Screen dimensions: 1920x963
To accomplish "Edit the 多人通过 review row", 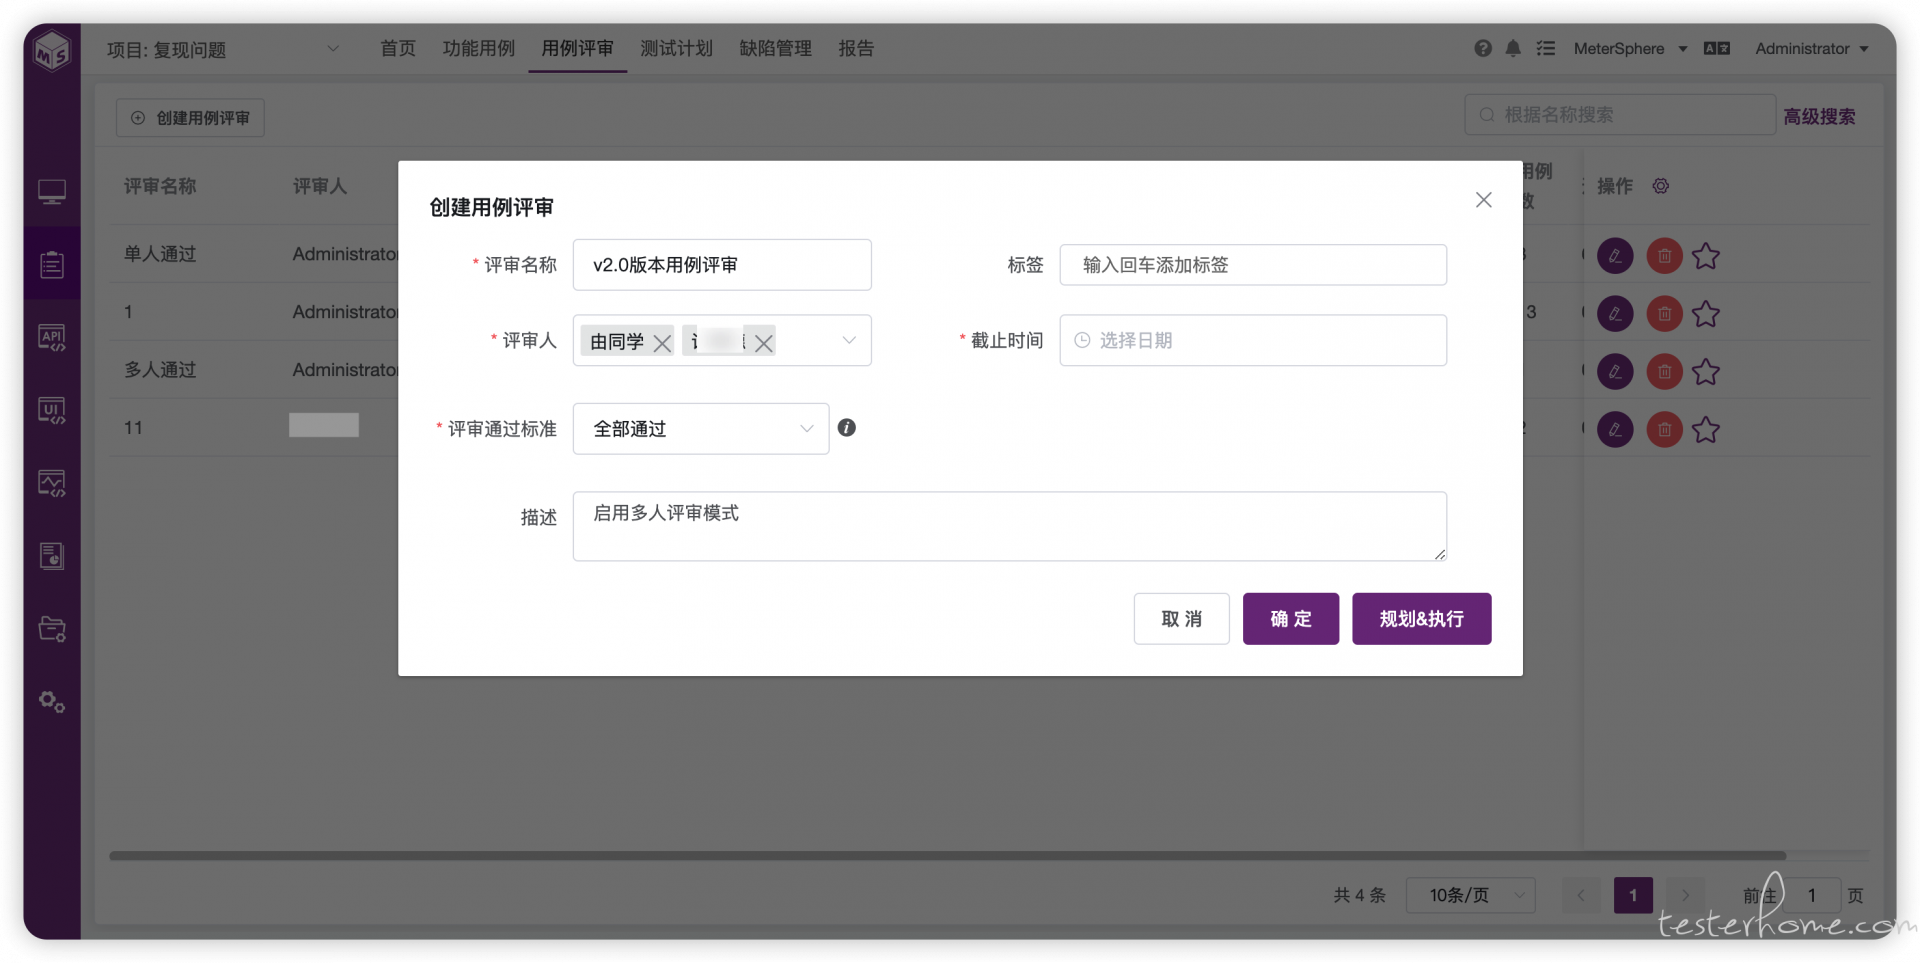I will click(x=1615, y=372).
